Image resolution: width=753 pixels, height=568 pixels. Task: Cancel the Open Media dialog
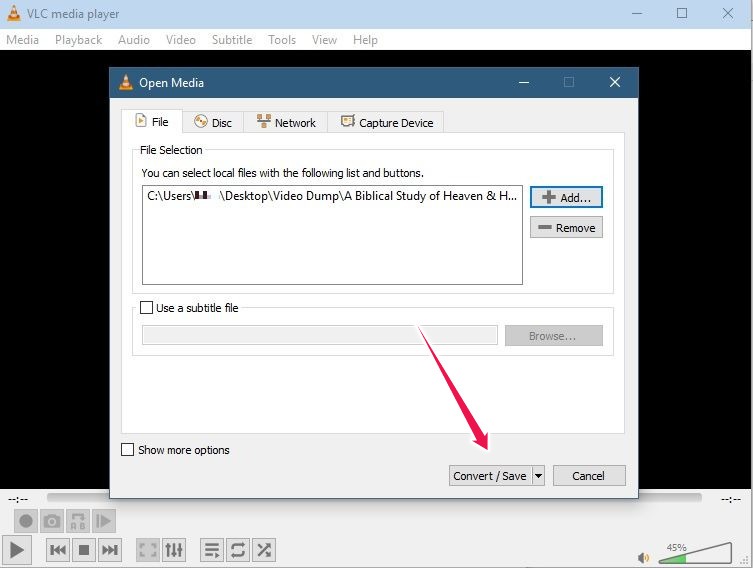[589, 476]
